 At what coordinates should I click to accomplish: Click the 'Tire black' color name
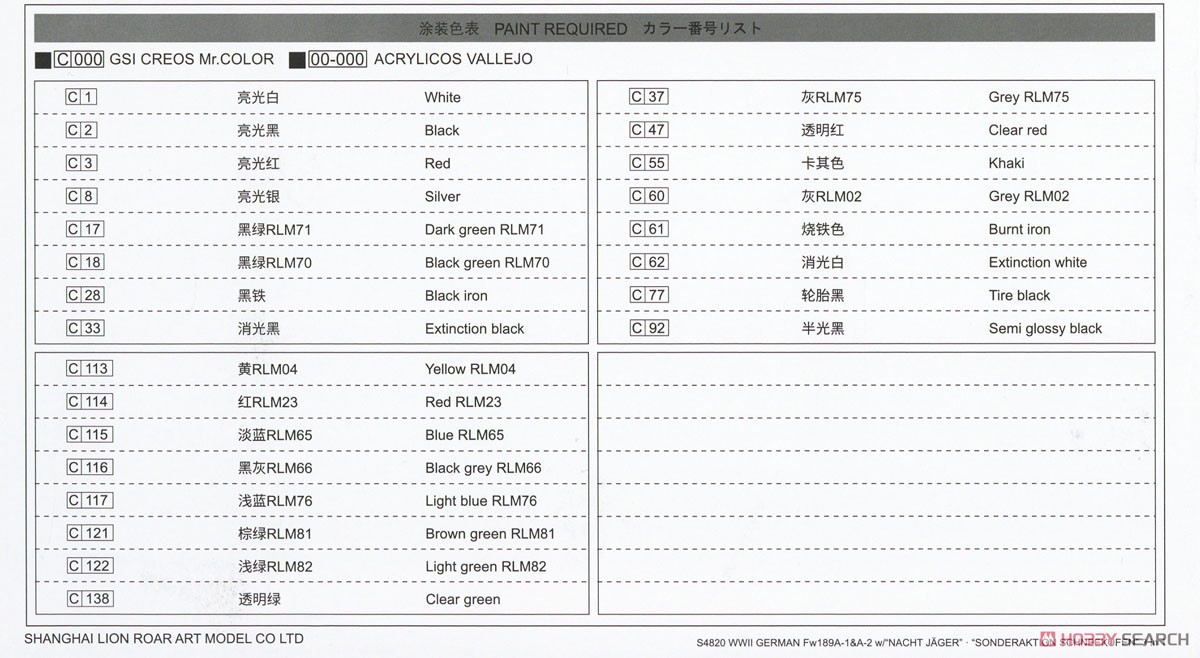point(1019,295)
